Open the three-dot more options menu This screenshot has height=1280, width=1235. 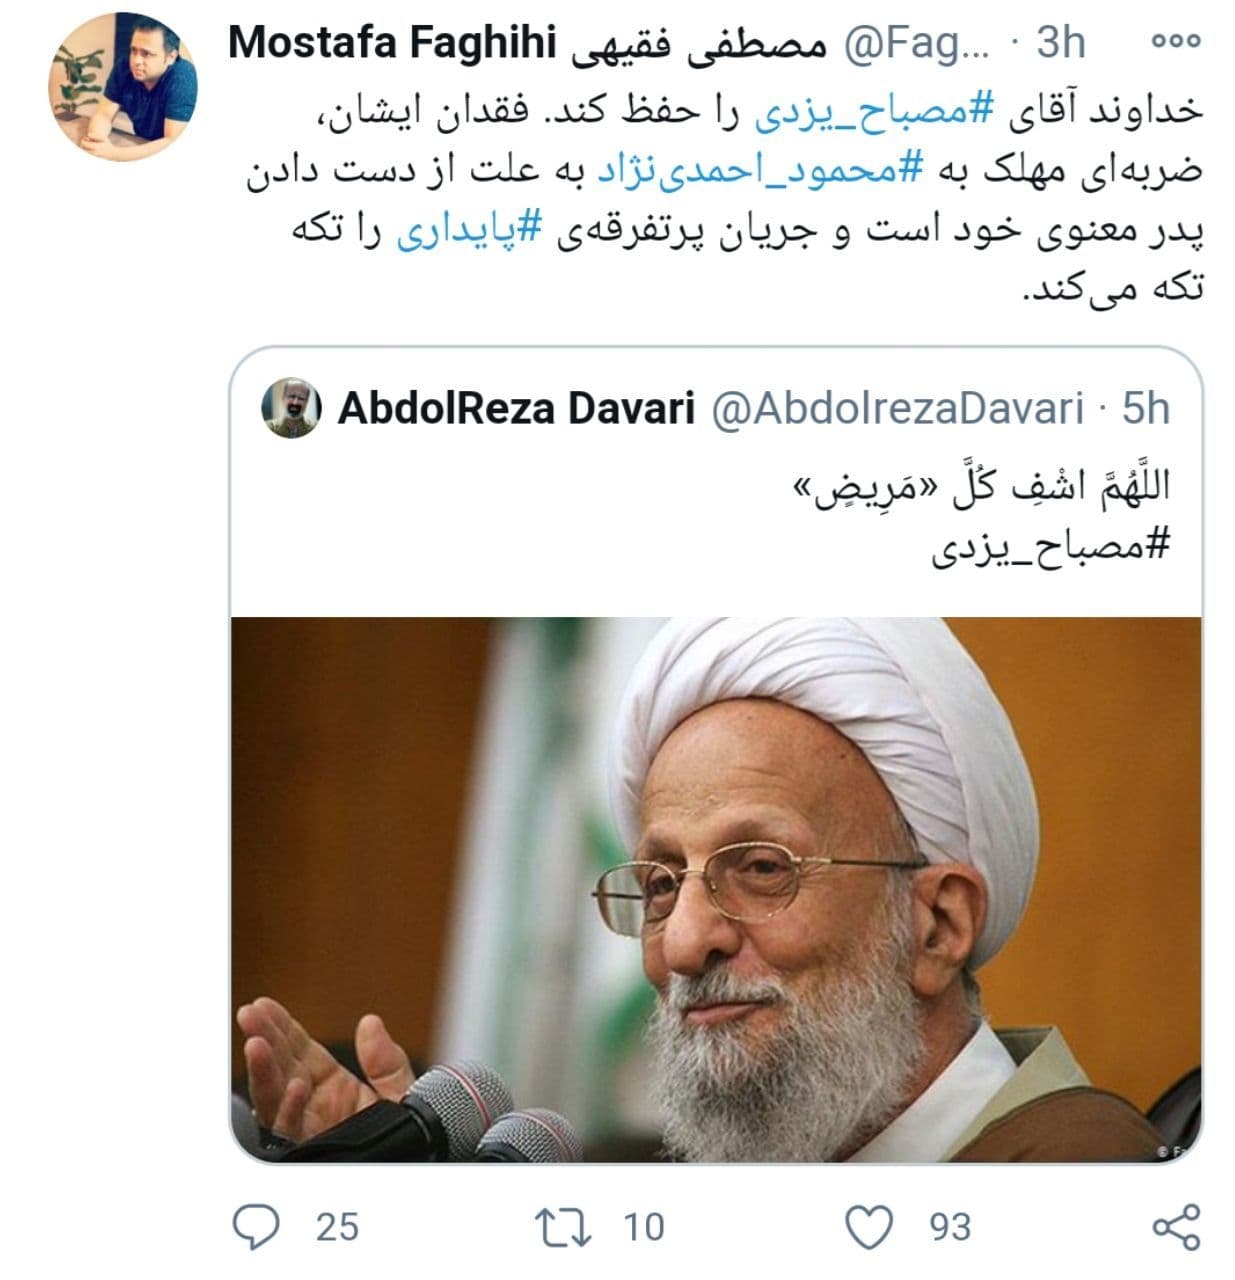(1175, 43)
